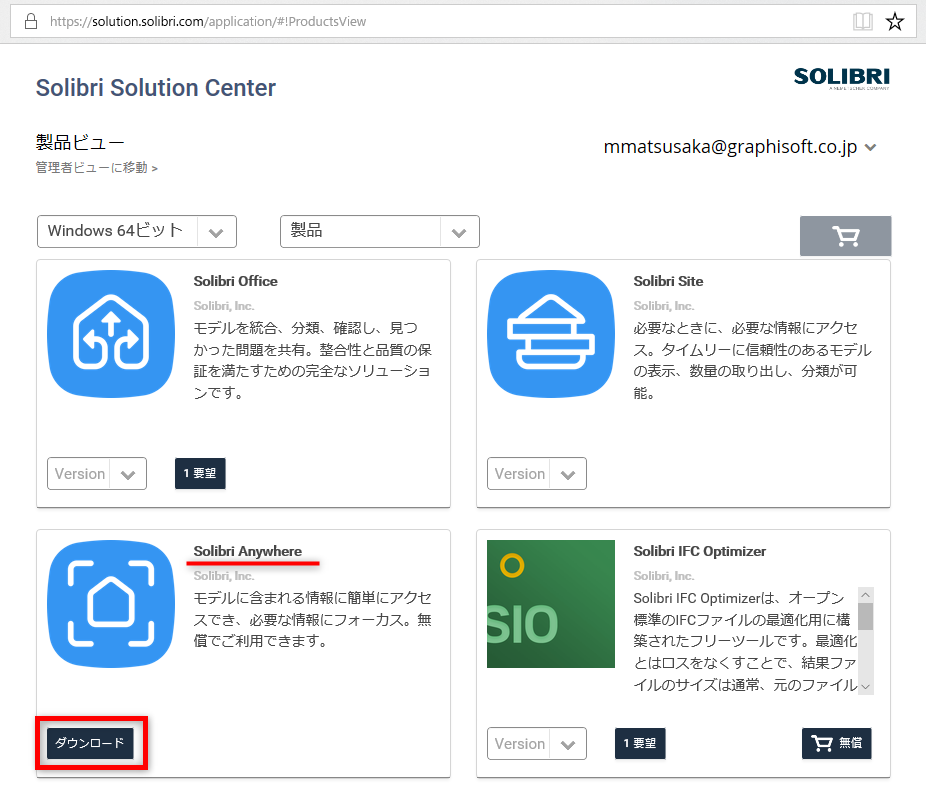
Task: Click the Solibri IFC Optimizer thumbnail
Action: coord(551,604)
